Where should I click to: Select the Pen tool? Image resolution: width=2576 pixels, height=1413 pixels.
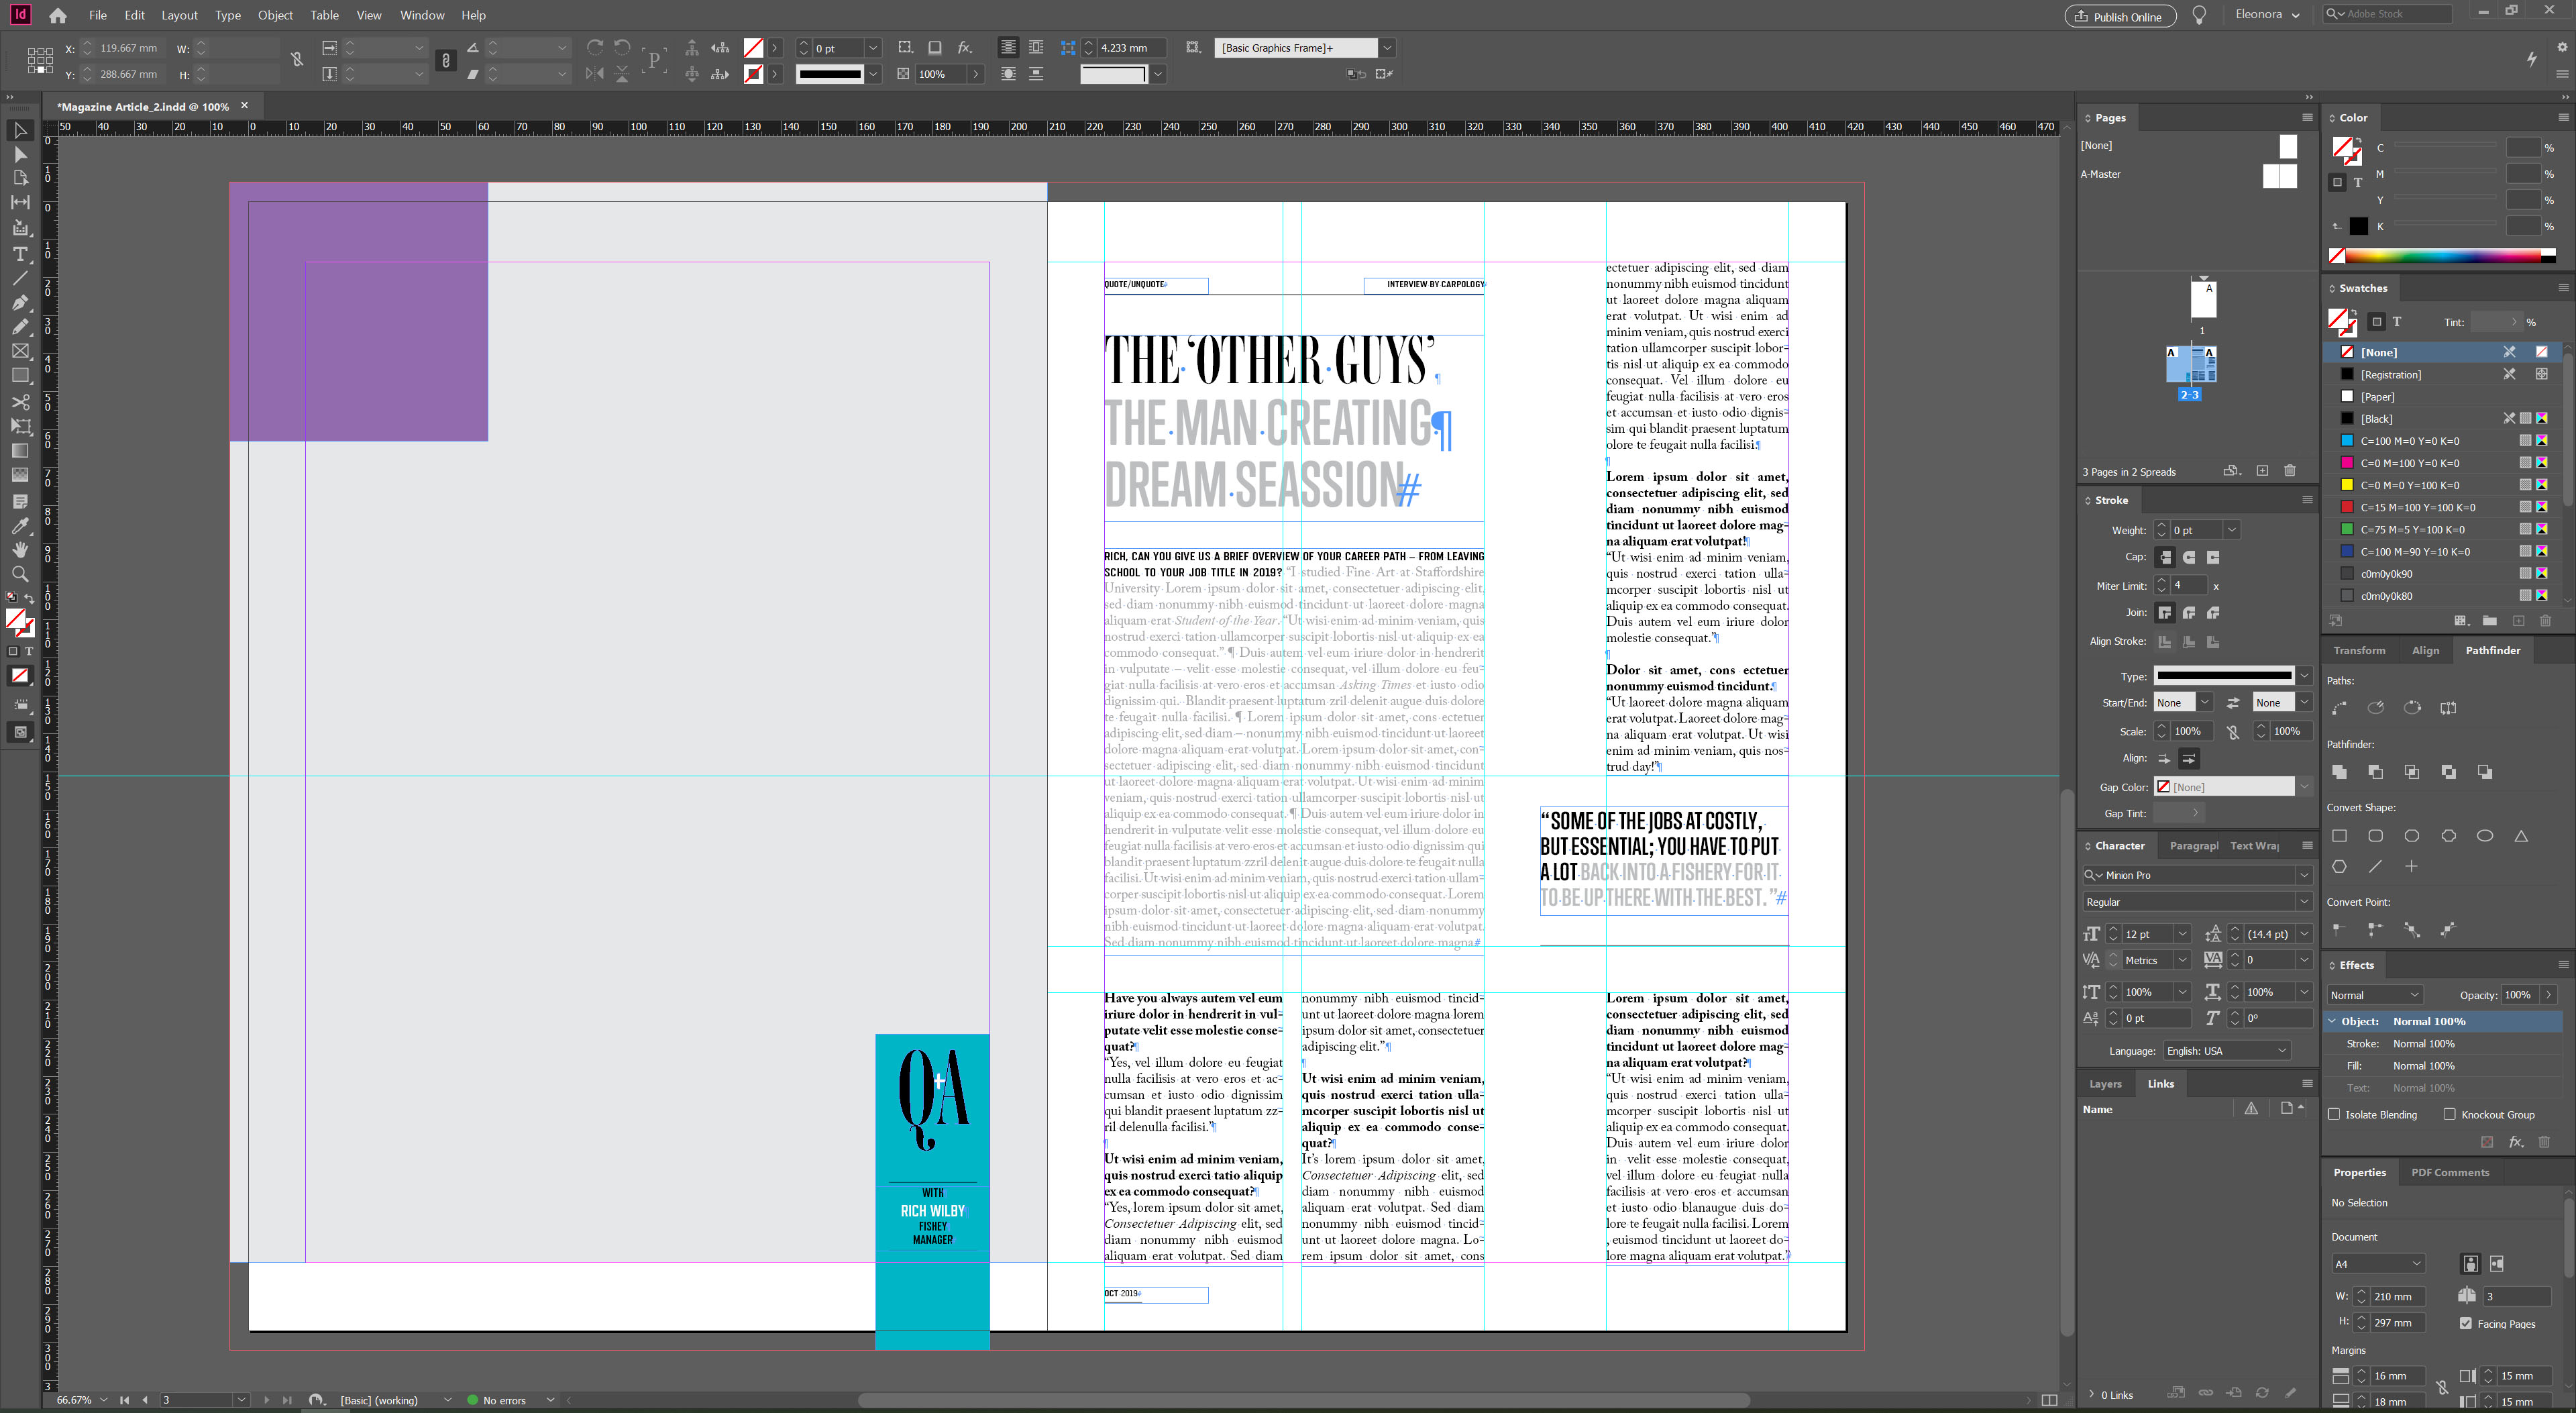20,302
